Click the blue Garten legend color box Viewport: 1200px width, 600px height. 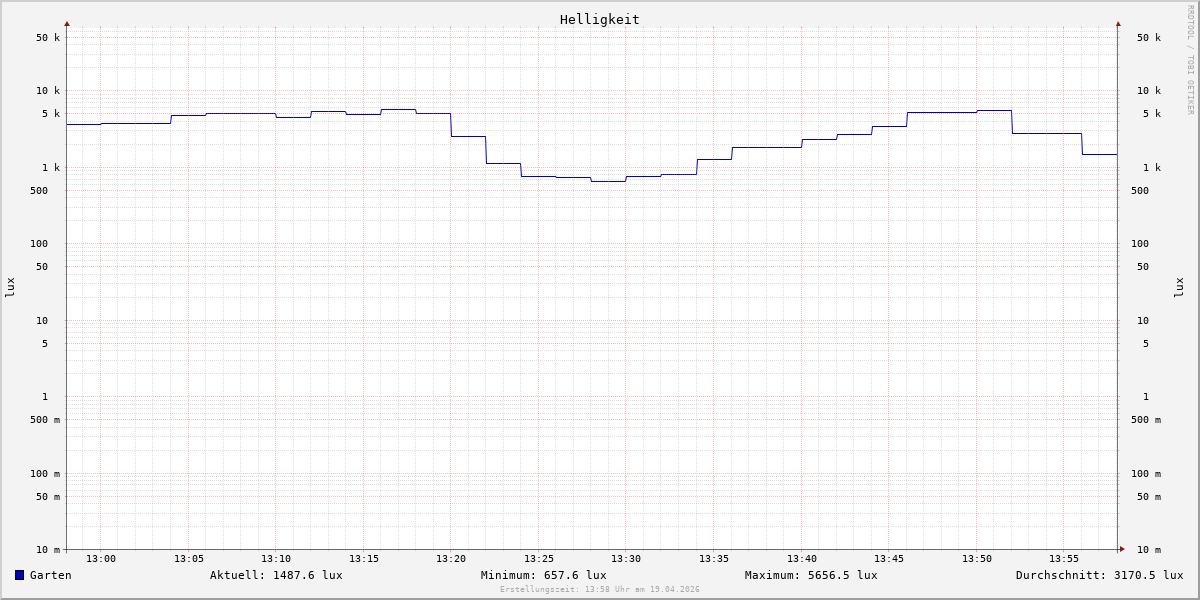(19, 575)
